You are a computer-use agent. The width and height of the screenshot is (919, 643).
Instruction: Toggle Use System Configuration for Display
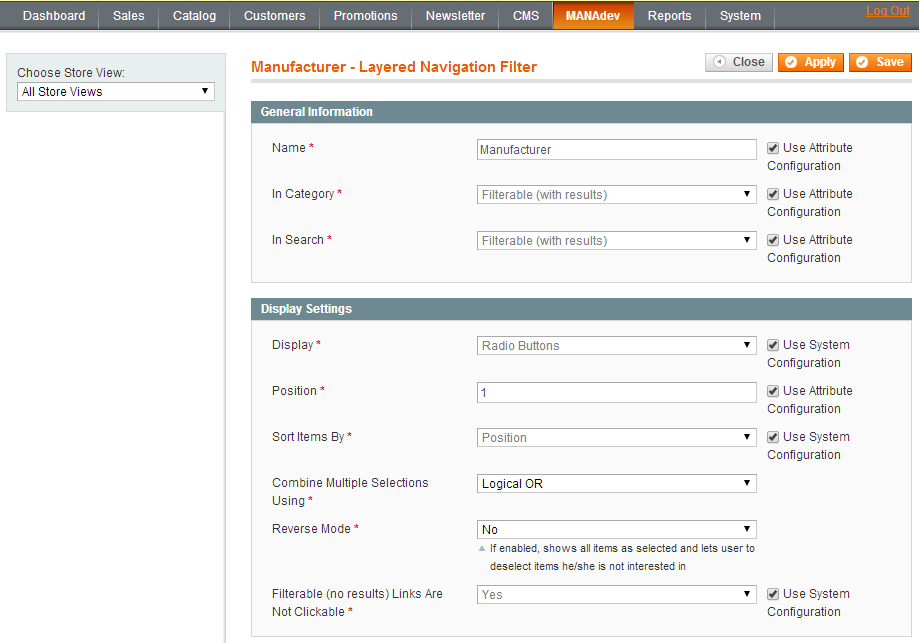pos(773,345)
